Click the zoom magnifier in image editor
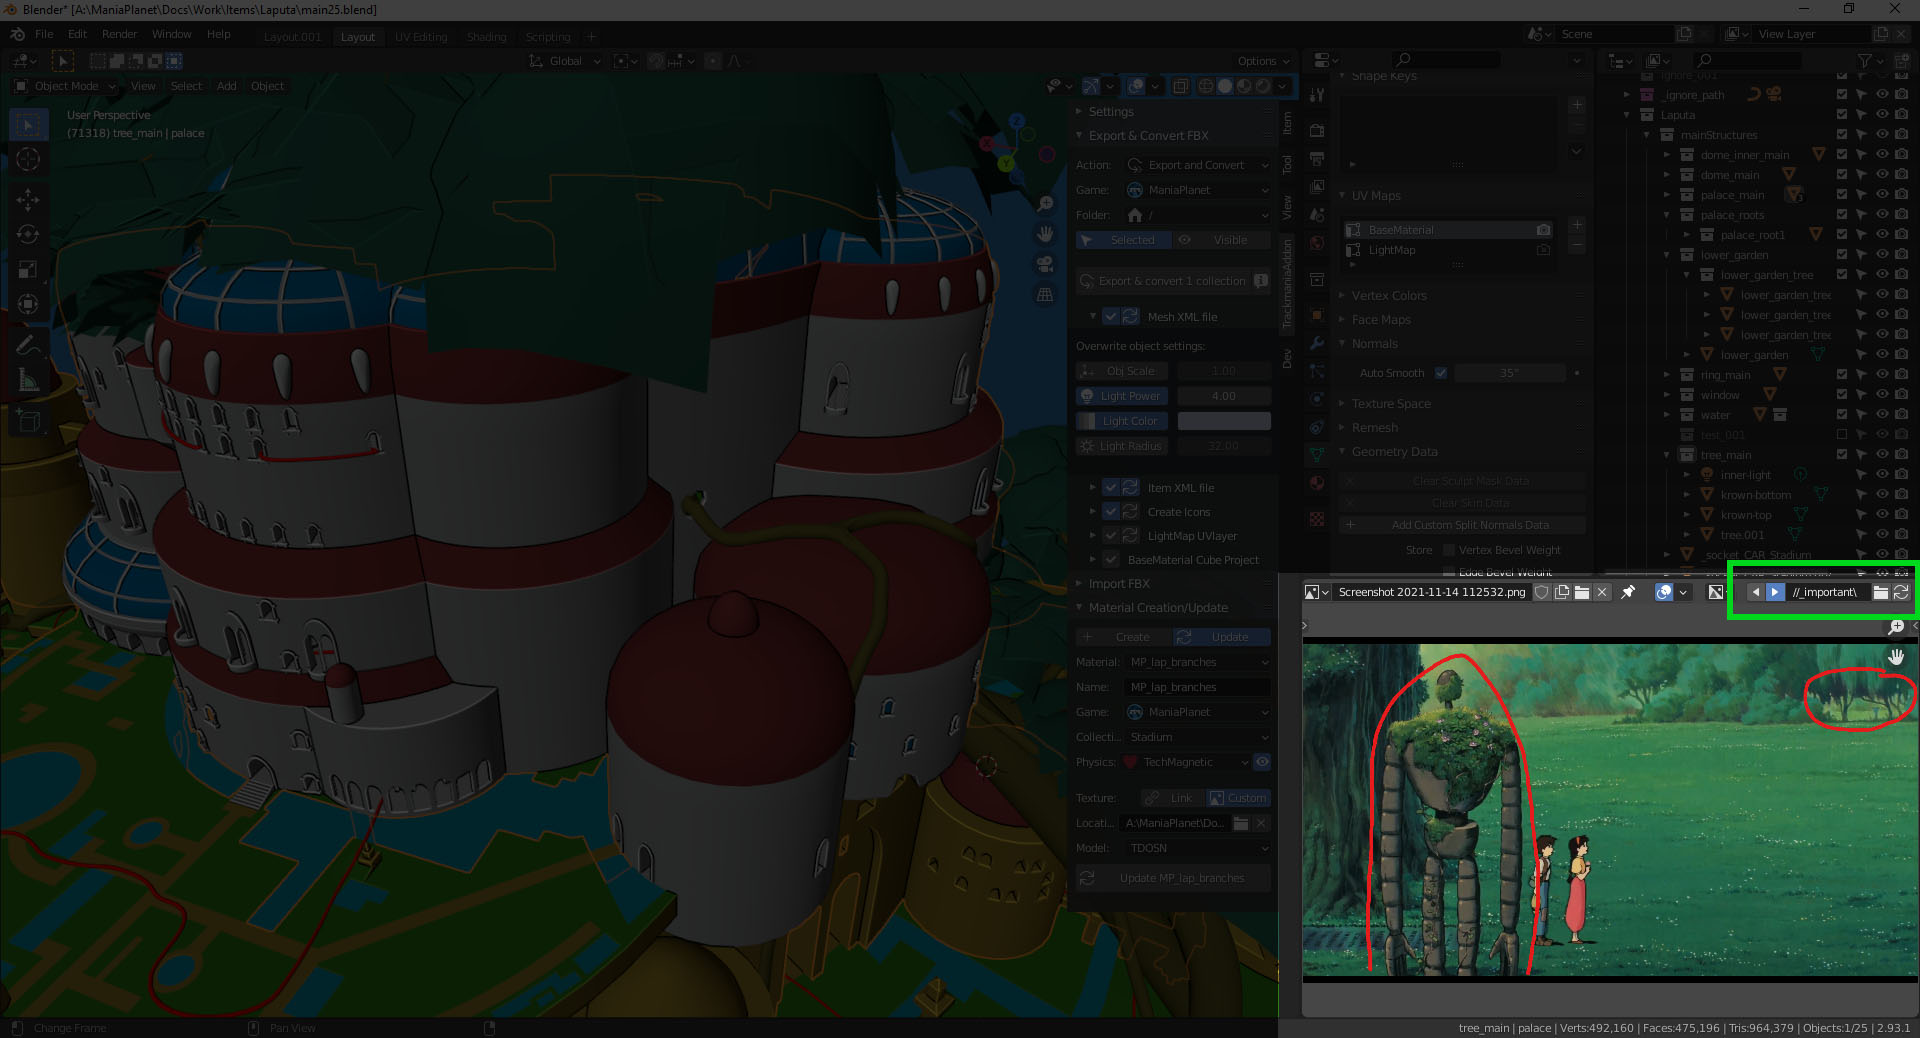This screenshot has height=1038, width=1920. pyautogui.click(x=1896, y=627)
